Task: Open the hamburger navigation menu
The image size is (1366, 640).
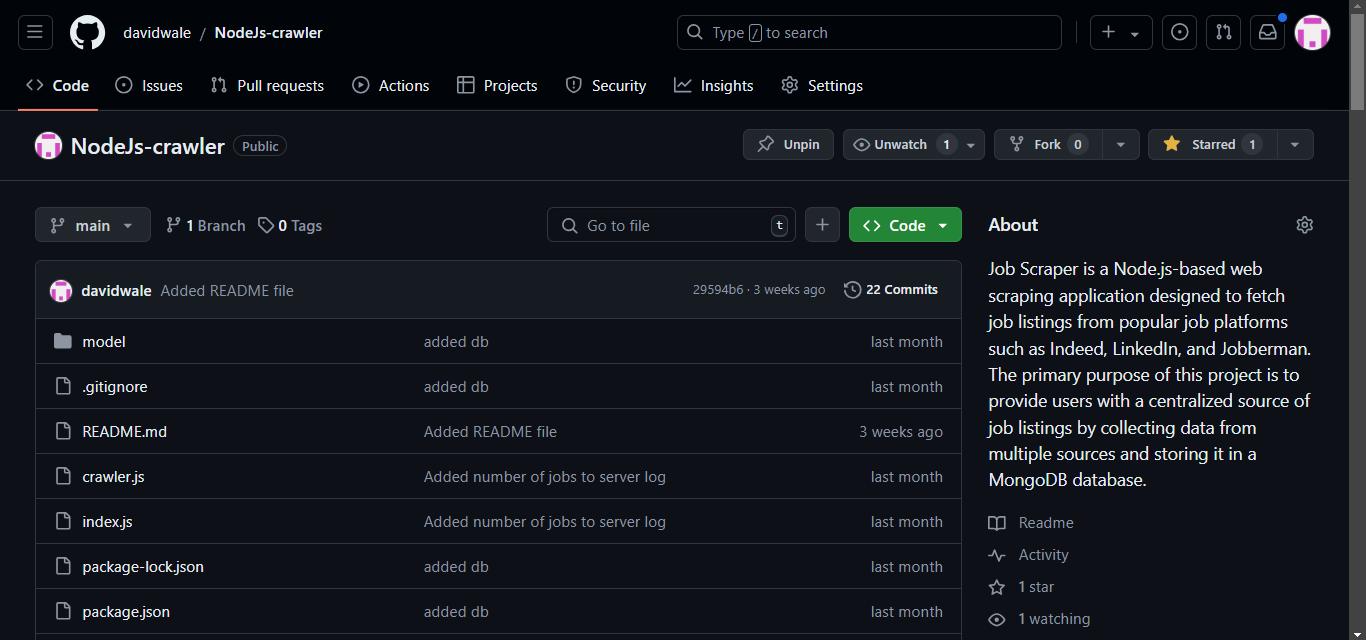Action: click(34, 33)
